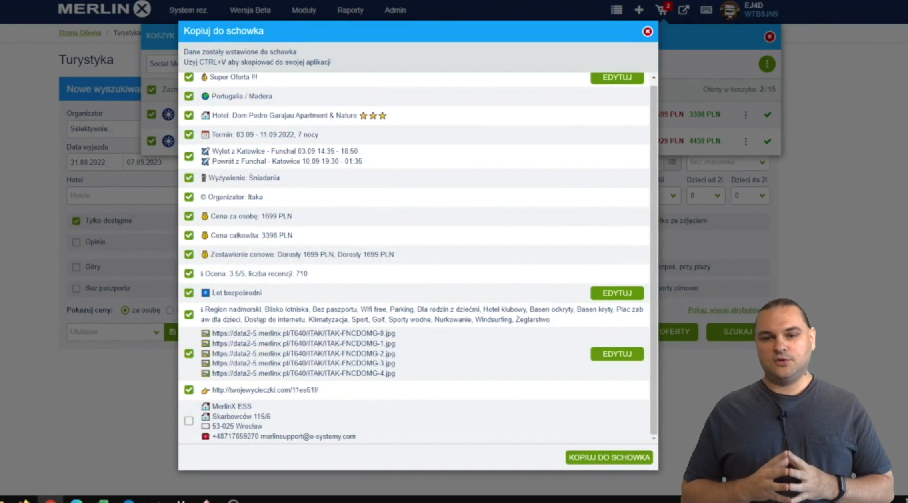
Task: Open the Raporty menu
Action: (x=350, y=10)
